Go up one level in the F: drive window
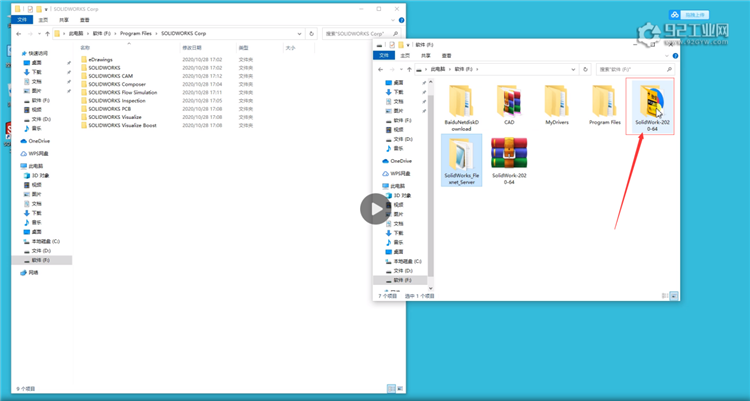The width and height of the screenshot is (750, 401). (409, 69)
